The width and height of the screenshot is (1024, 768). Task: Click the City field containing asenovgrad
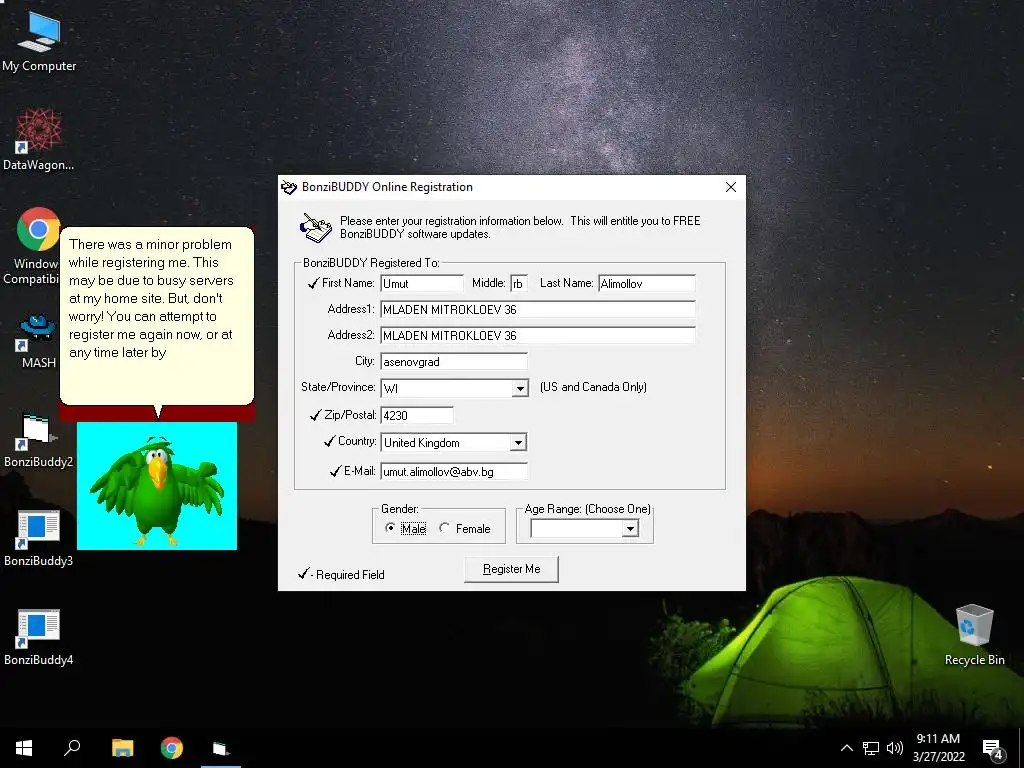[454, 362]
